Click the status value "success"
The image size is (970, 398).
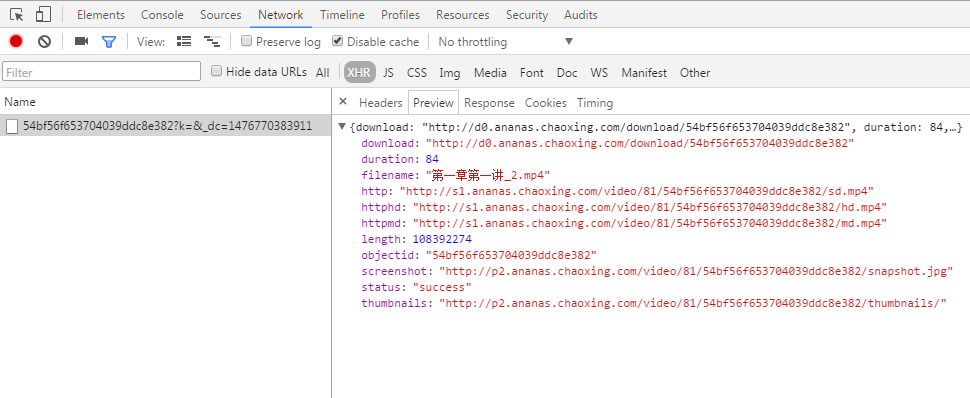click(x=442, y=288)
